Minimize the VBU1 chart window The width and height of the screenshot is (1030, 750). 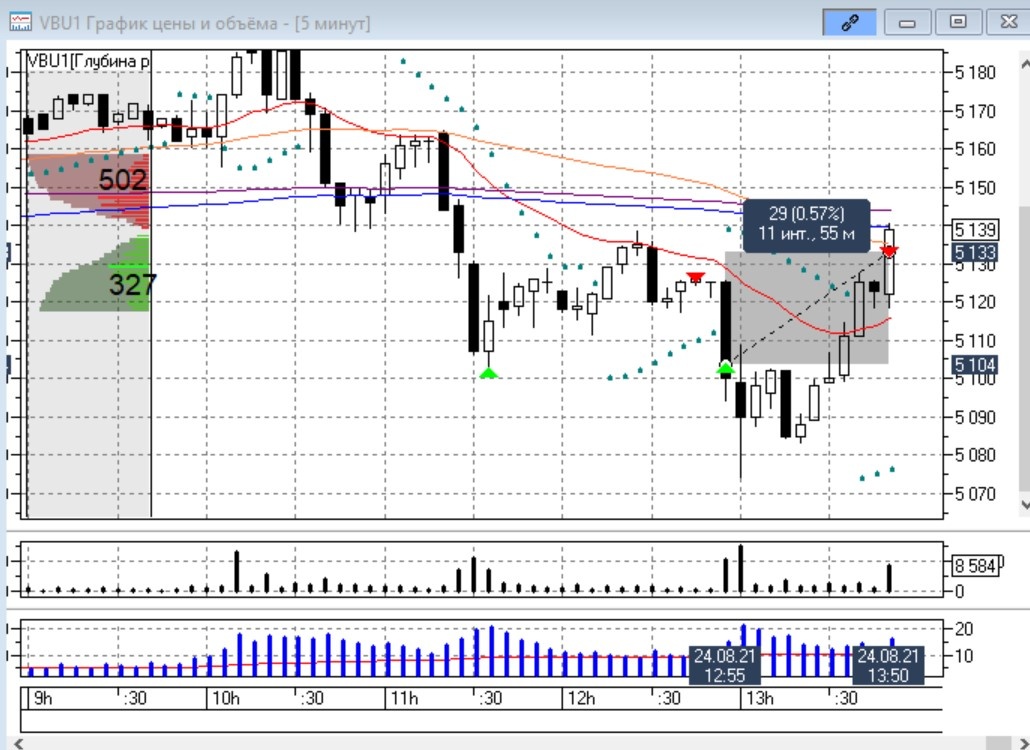(x=907, y=23)
